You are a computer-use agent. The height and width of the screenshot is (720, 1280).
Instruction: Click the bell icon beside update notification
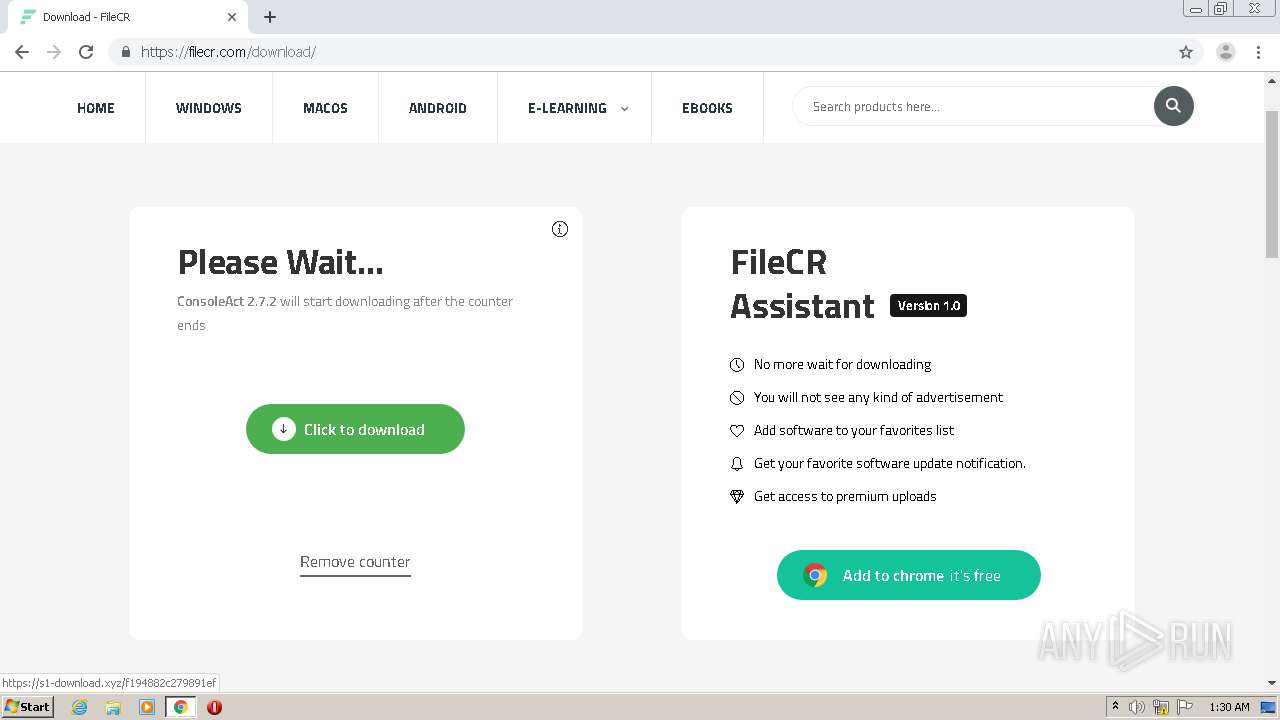pyautogui.click(x=737, y=464)
